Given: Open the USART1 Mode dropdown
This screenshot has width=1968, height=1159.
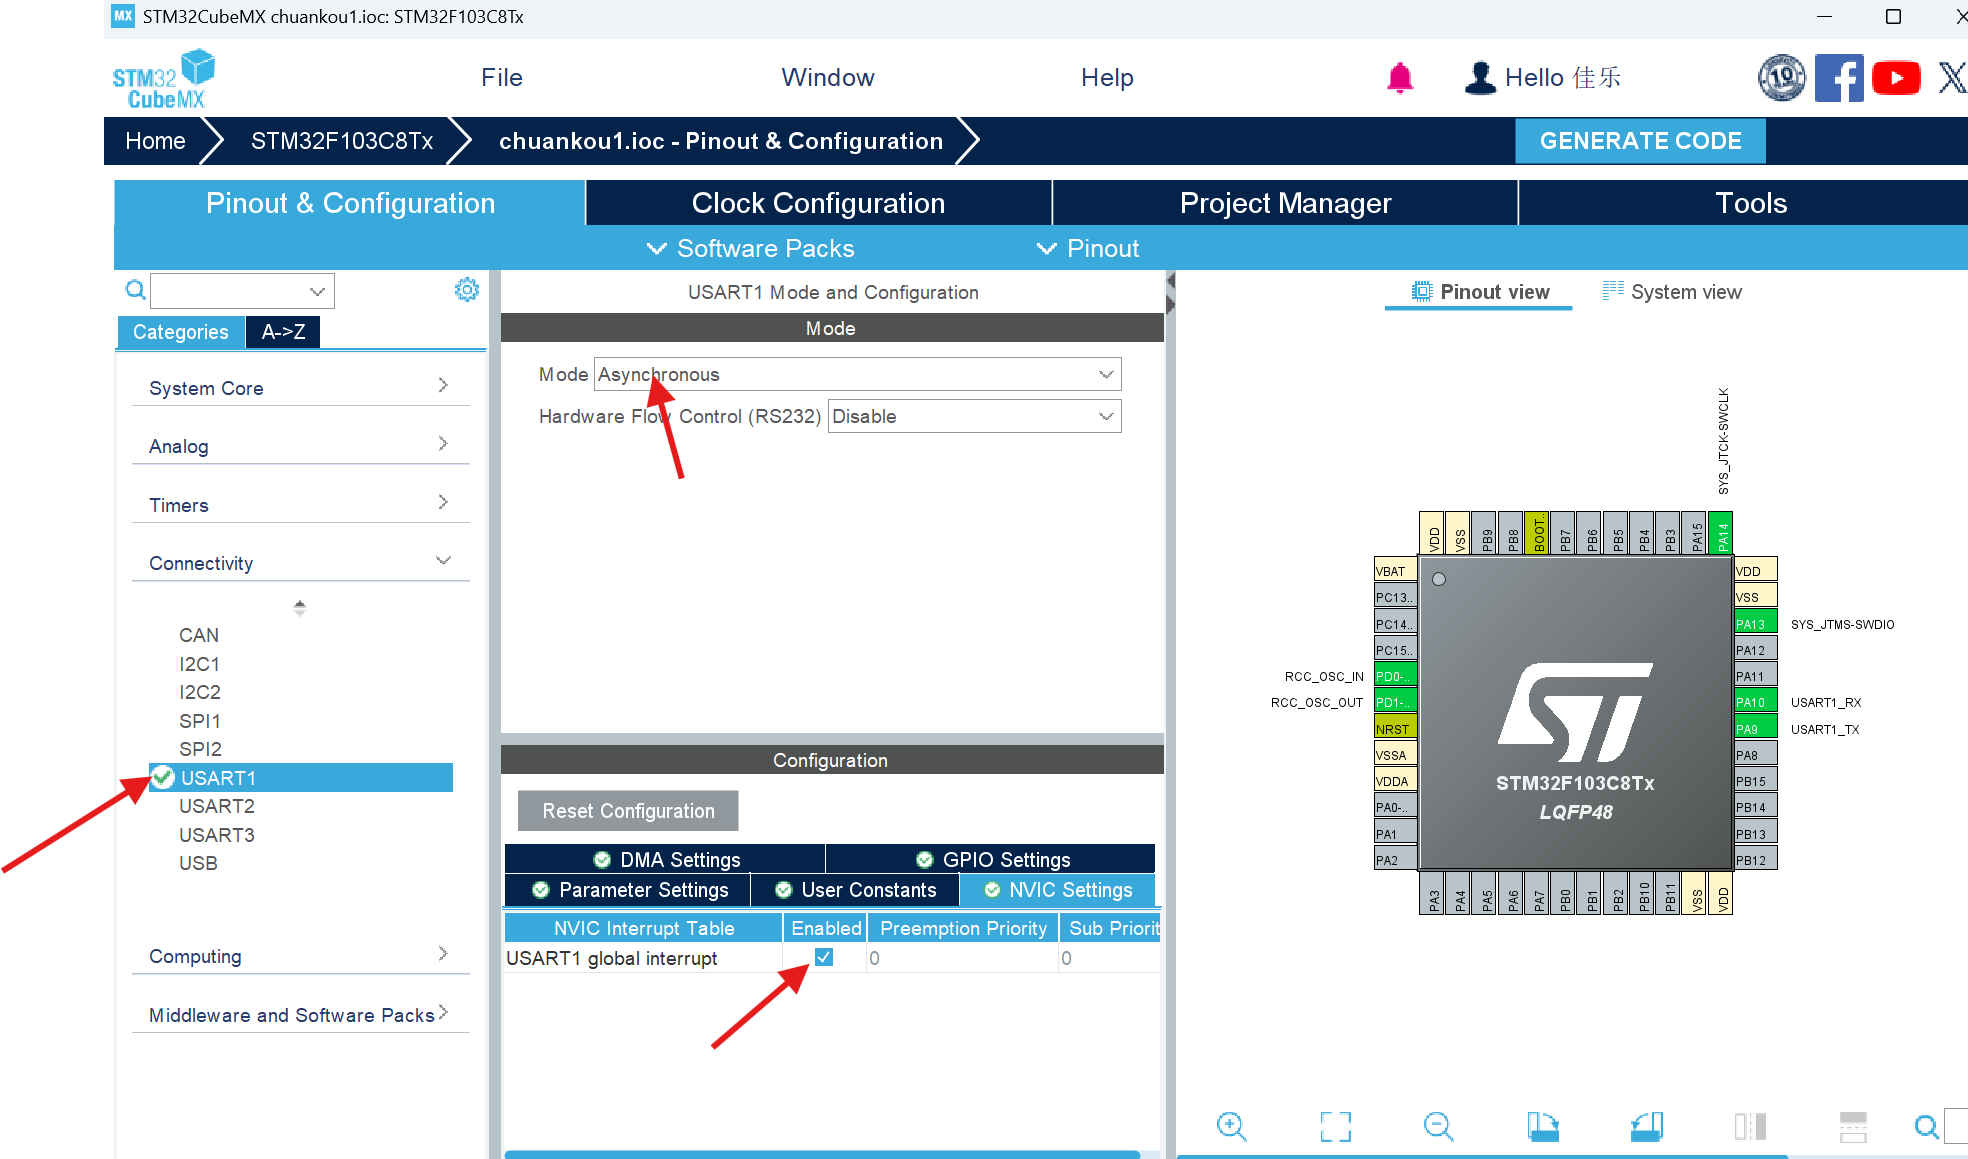Looking at the screenshot, I should (858, 374).
